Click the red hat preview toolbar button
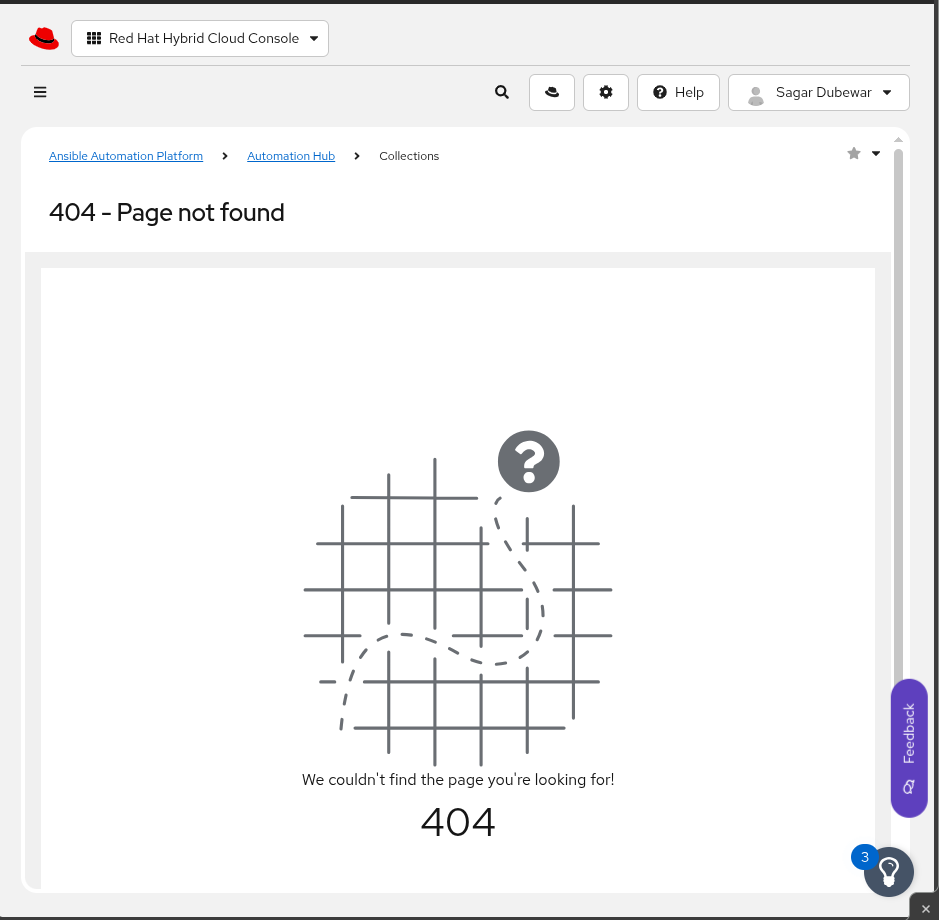The height and width of the screenshot is (920, 939). (x=552, y=92)
